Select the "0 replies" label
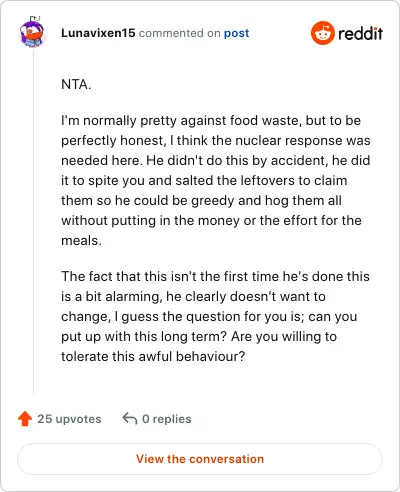Screen dimensions: 400x492 pos(167,419)
